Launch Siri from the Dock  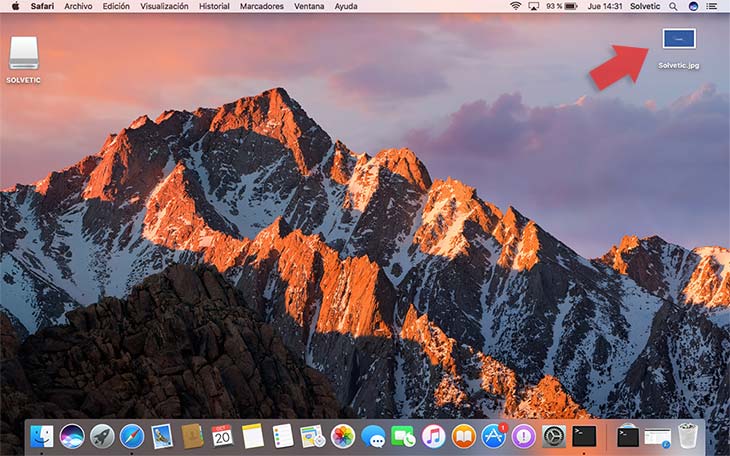[x=72, y=436]
